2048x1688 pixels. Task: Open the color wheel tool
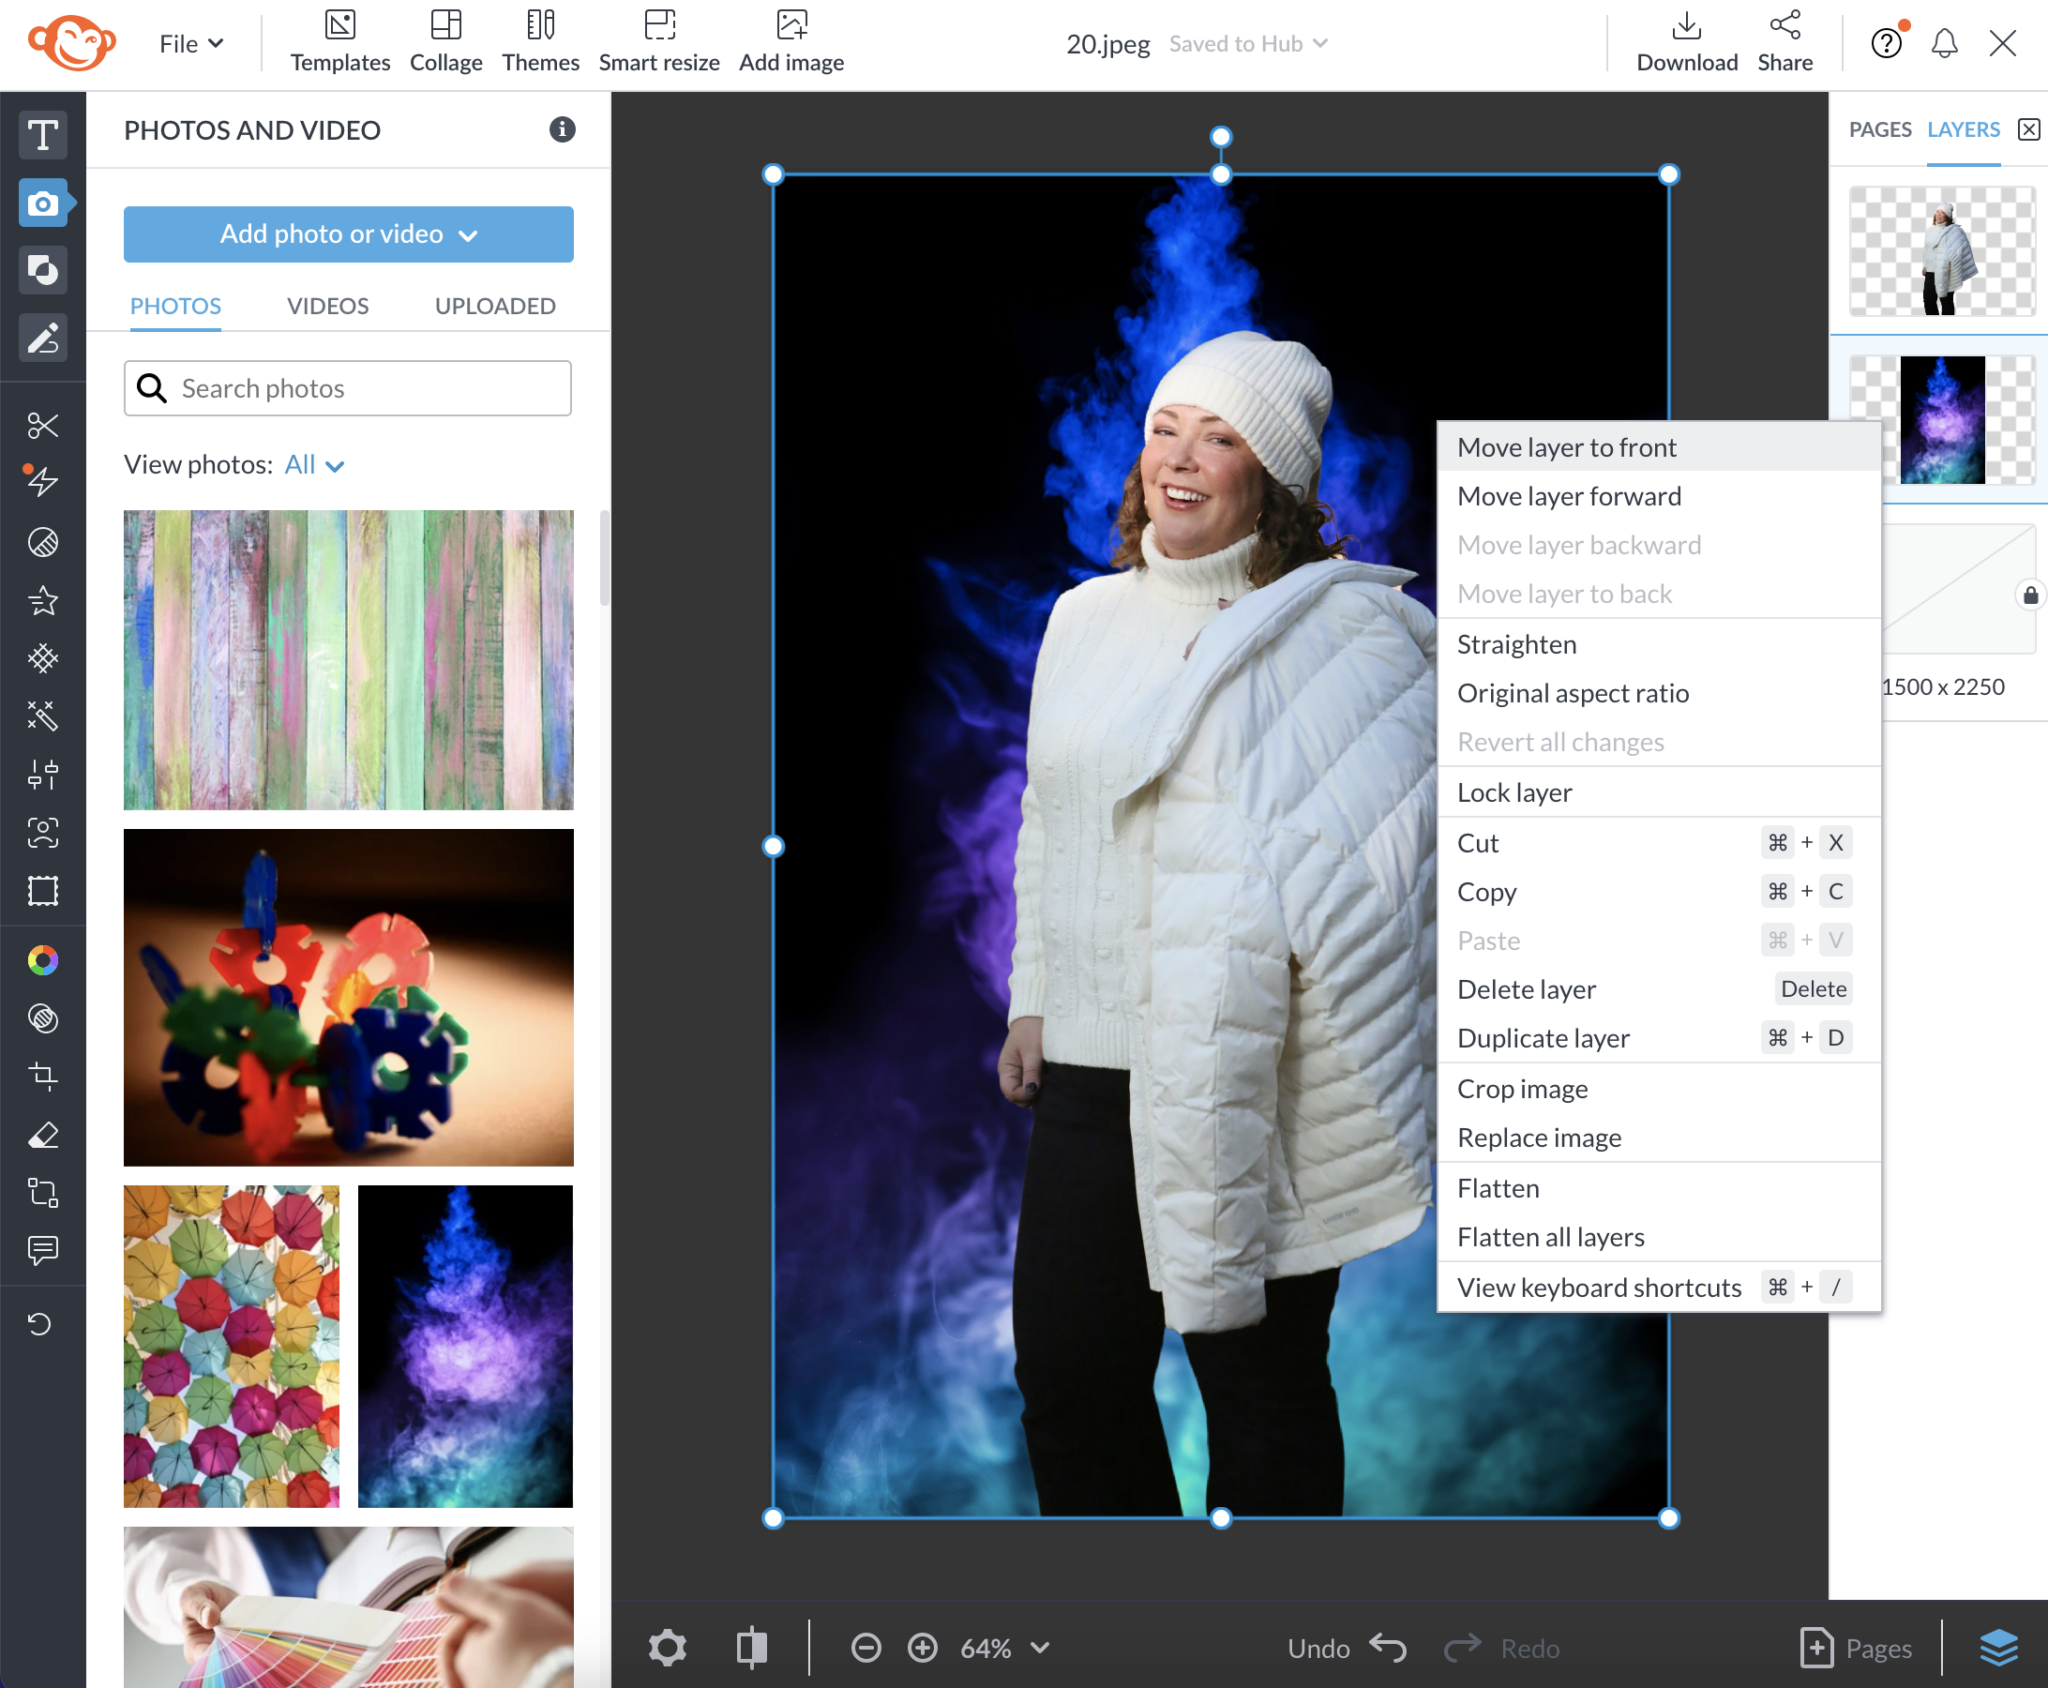43,959
